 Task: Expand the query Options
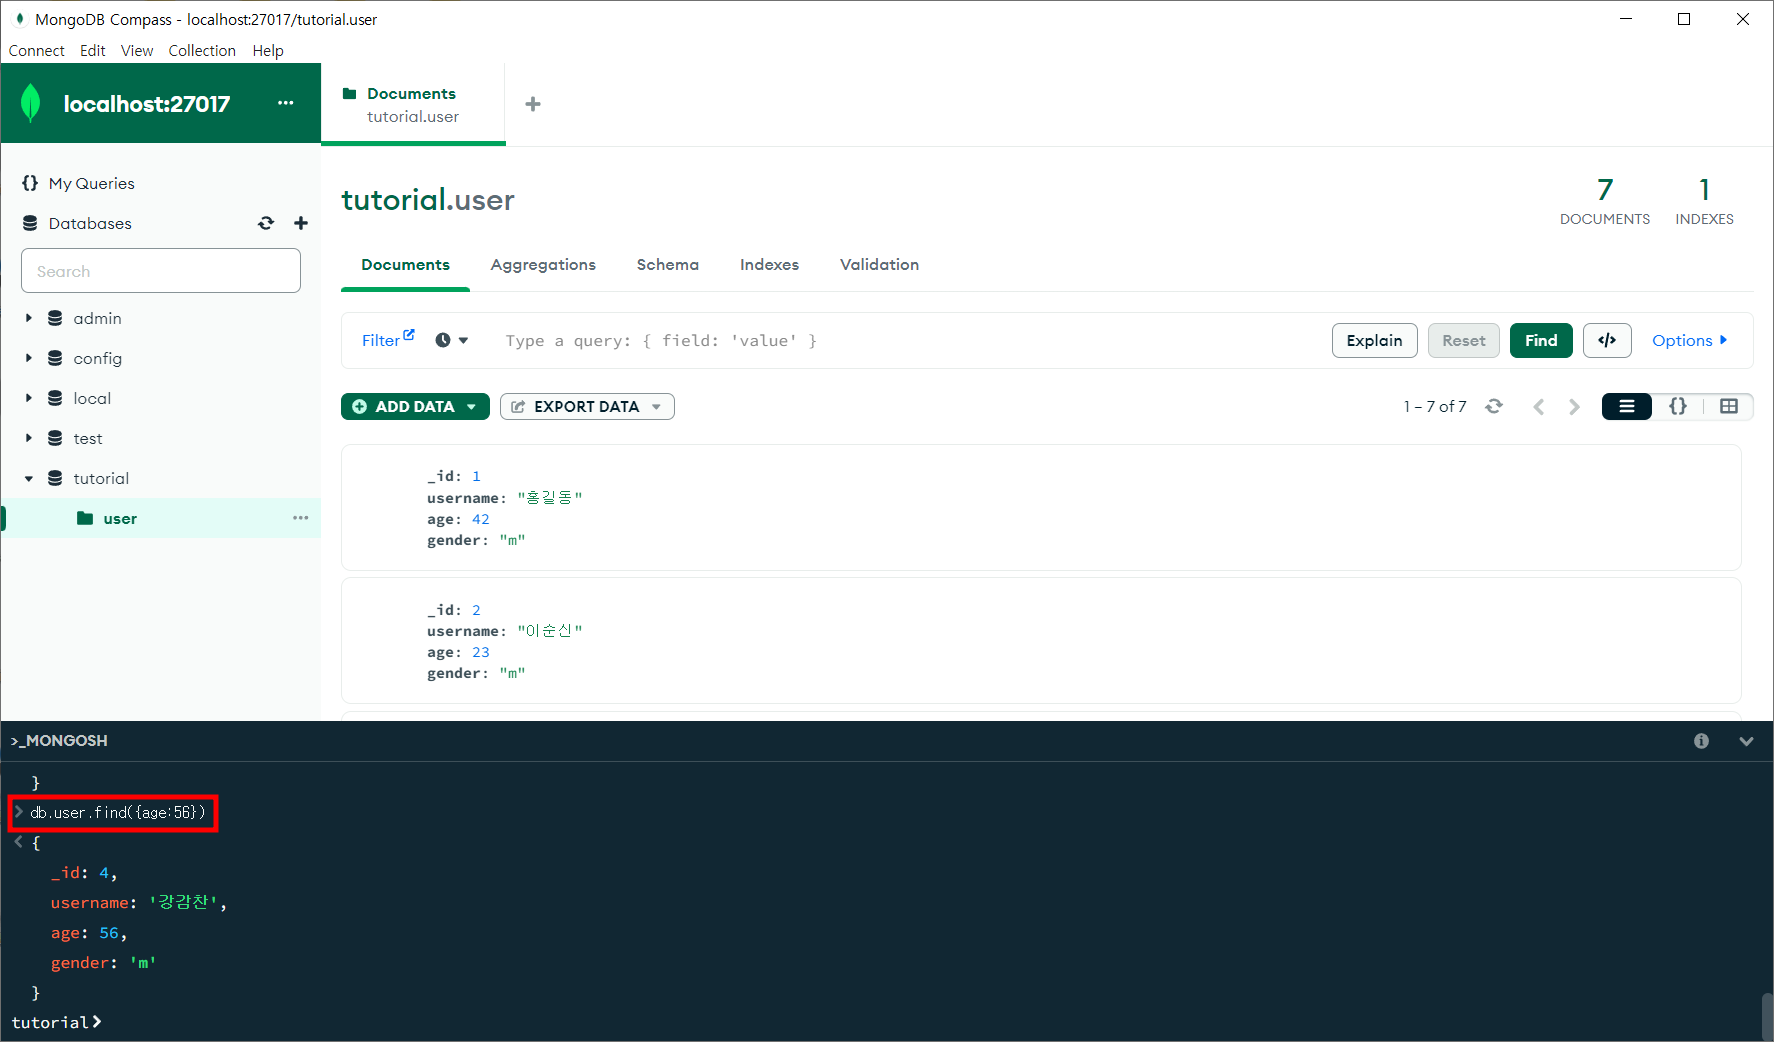click(1689, 340)
